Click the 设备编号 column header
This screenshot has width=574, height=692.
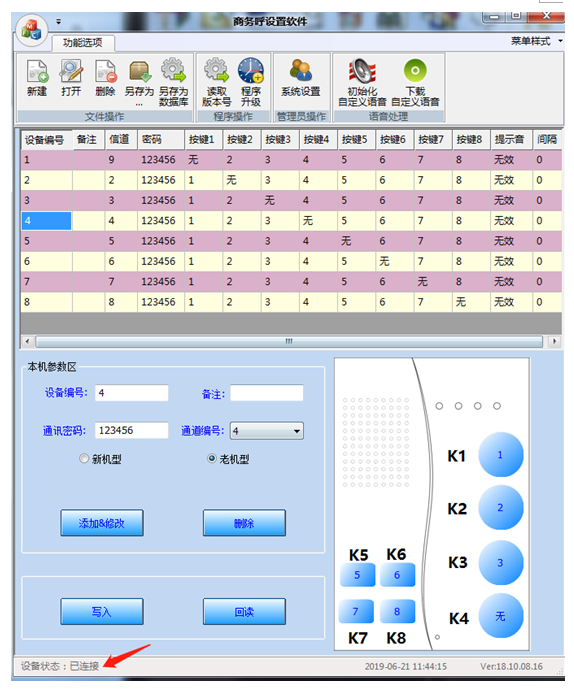[46, 140]
